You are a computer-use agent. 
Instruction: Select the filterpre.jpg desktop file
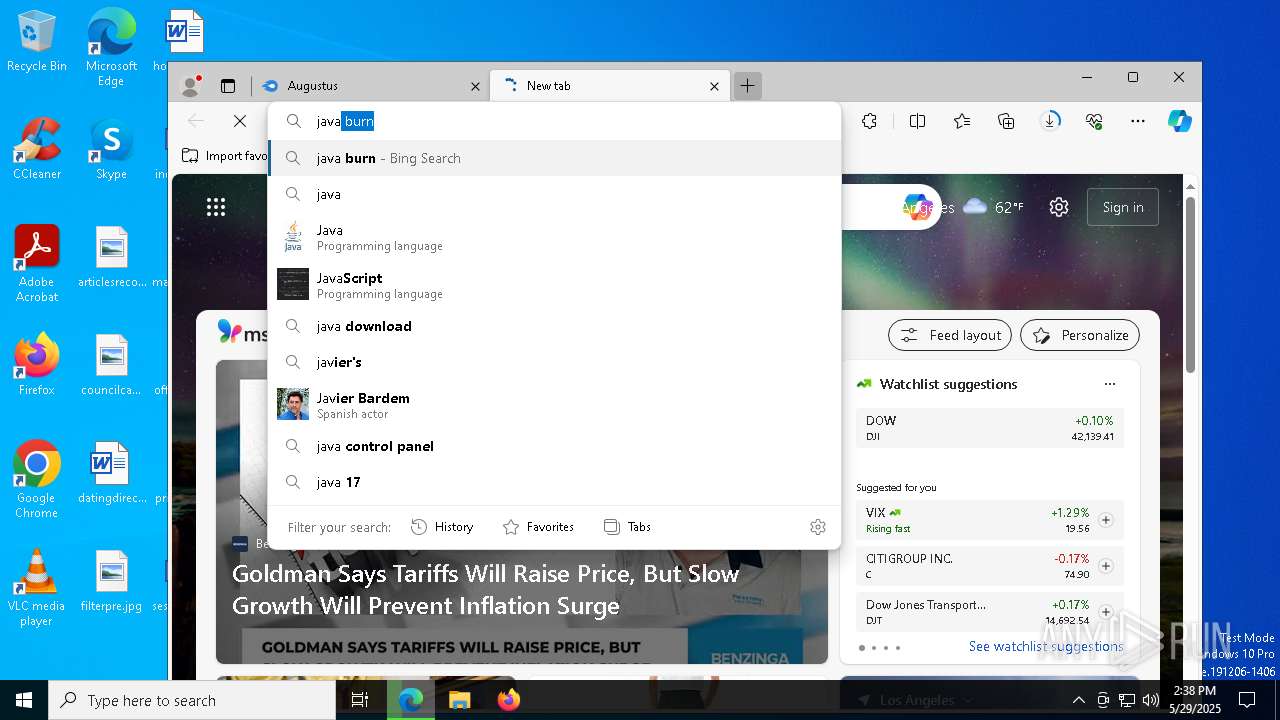(x=111, y=581)
